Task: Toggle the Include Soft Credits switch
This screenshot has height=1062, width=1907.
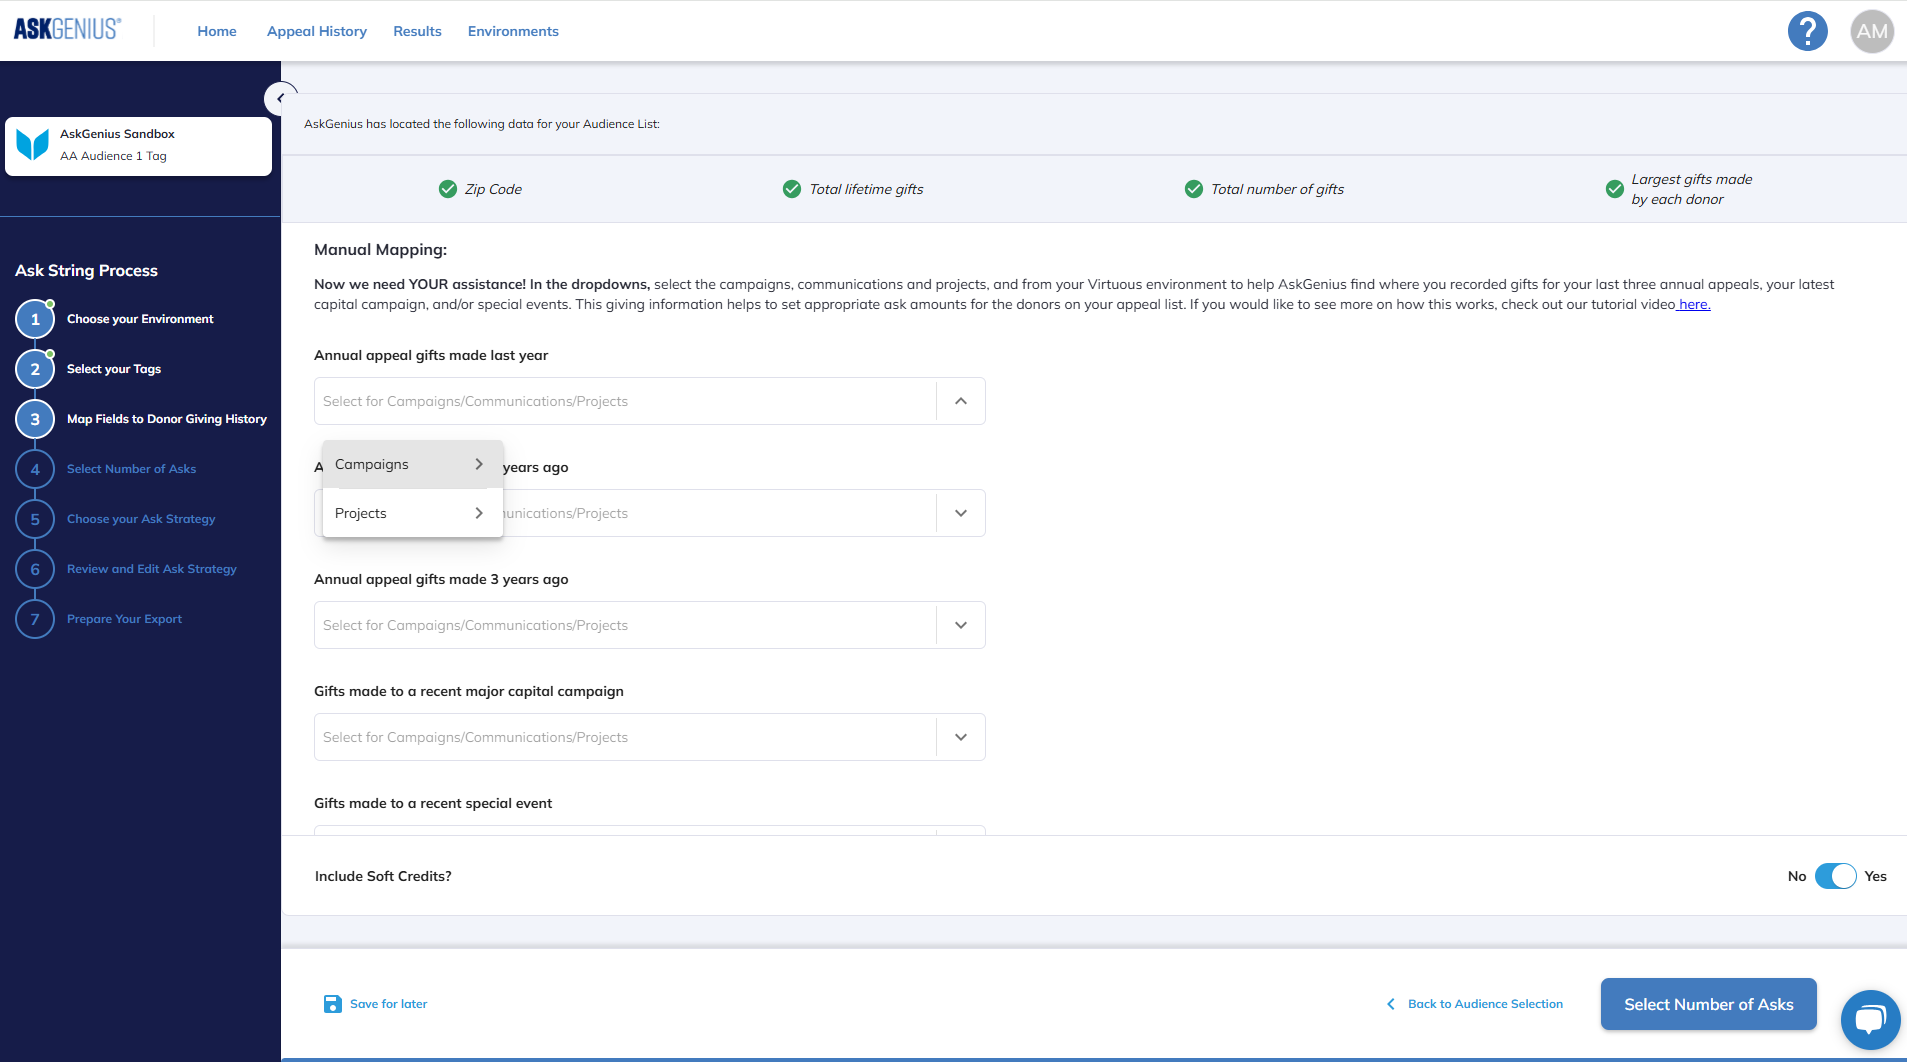Action: [x=1835, y=876]
